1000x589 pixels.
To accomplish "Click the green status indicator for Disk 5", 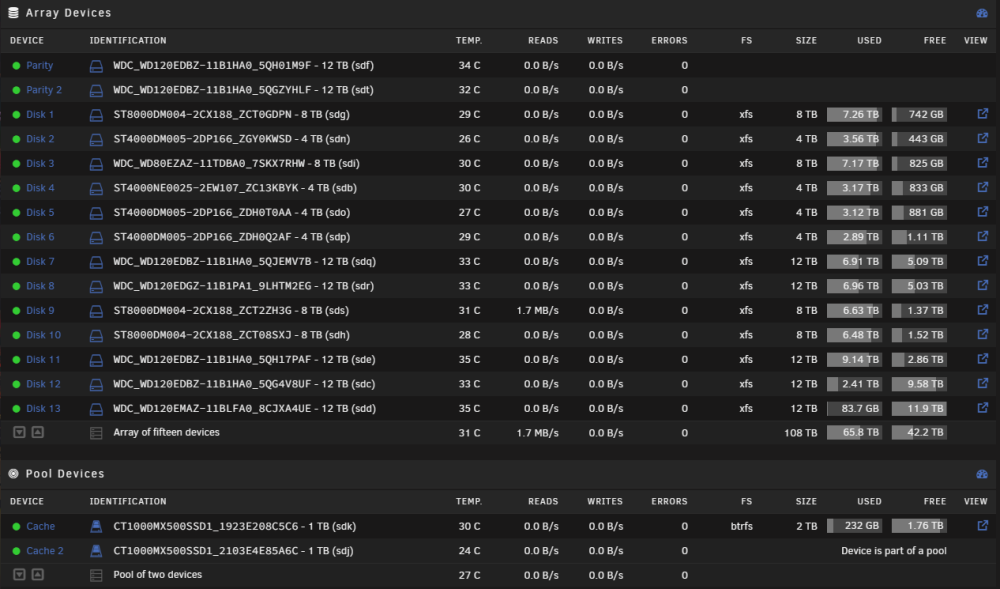I will pyautogui.click(x=17, y=212).
